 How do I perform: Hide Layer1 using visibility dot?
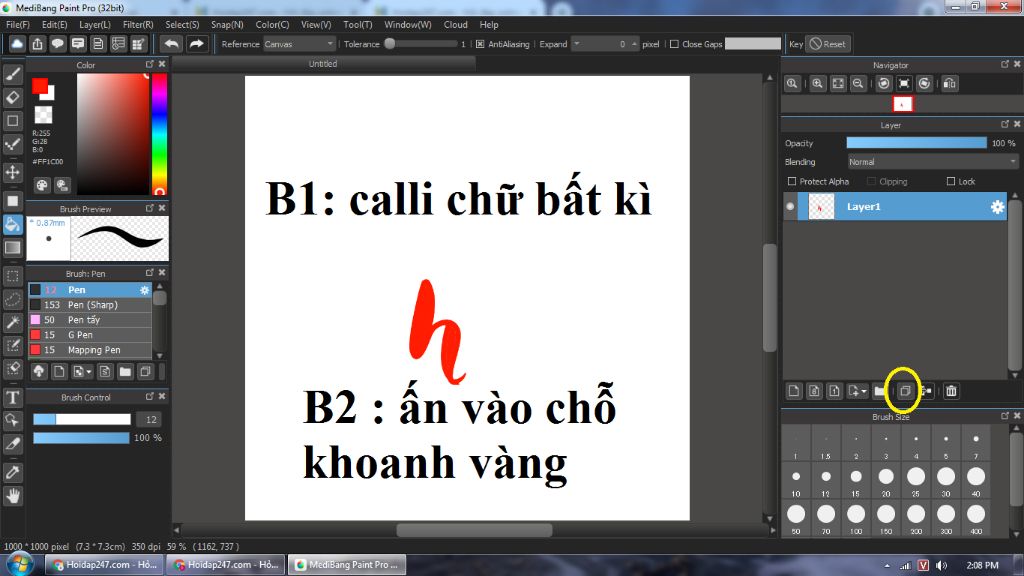point(790,206)
